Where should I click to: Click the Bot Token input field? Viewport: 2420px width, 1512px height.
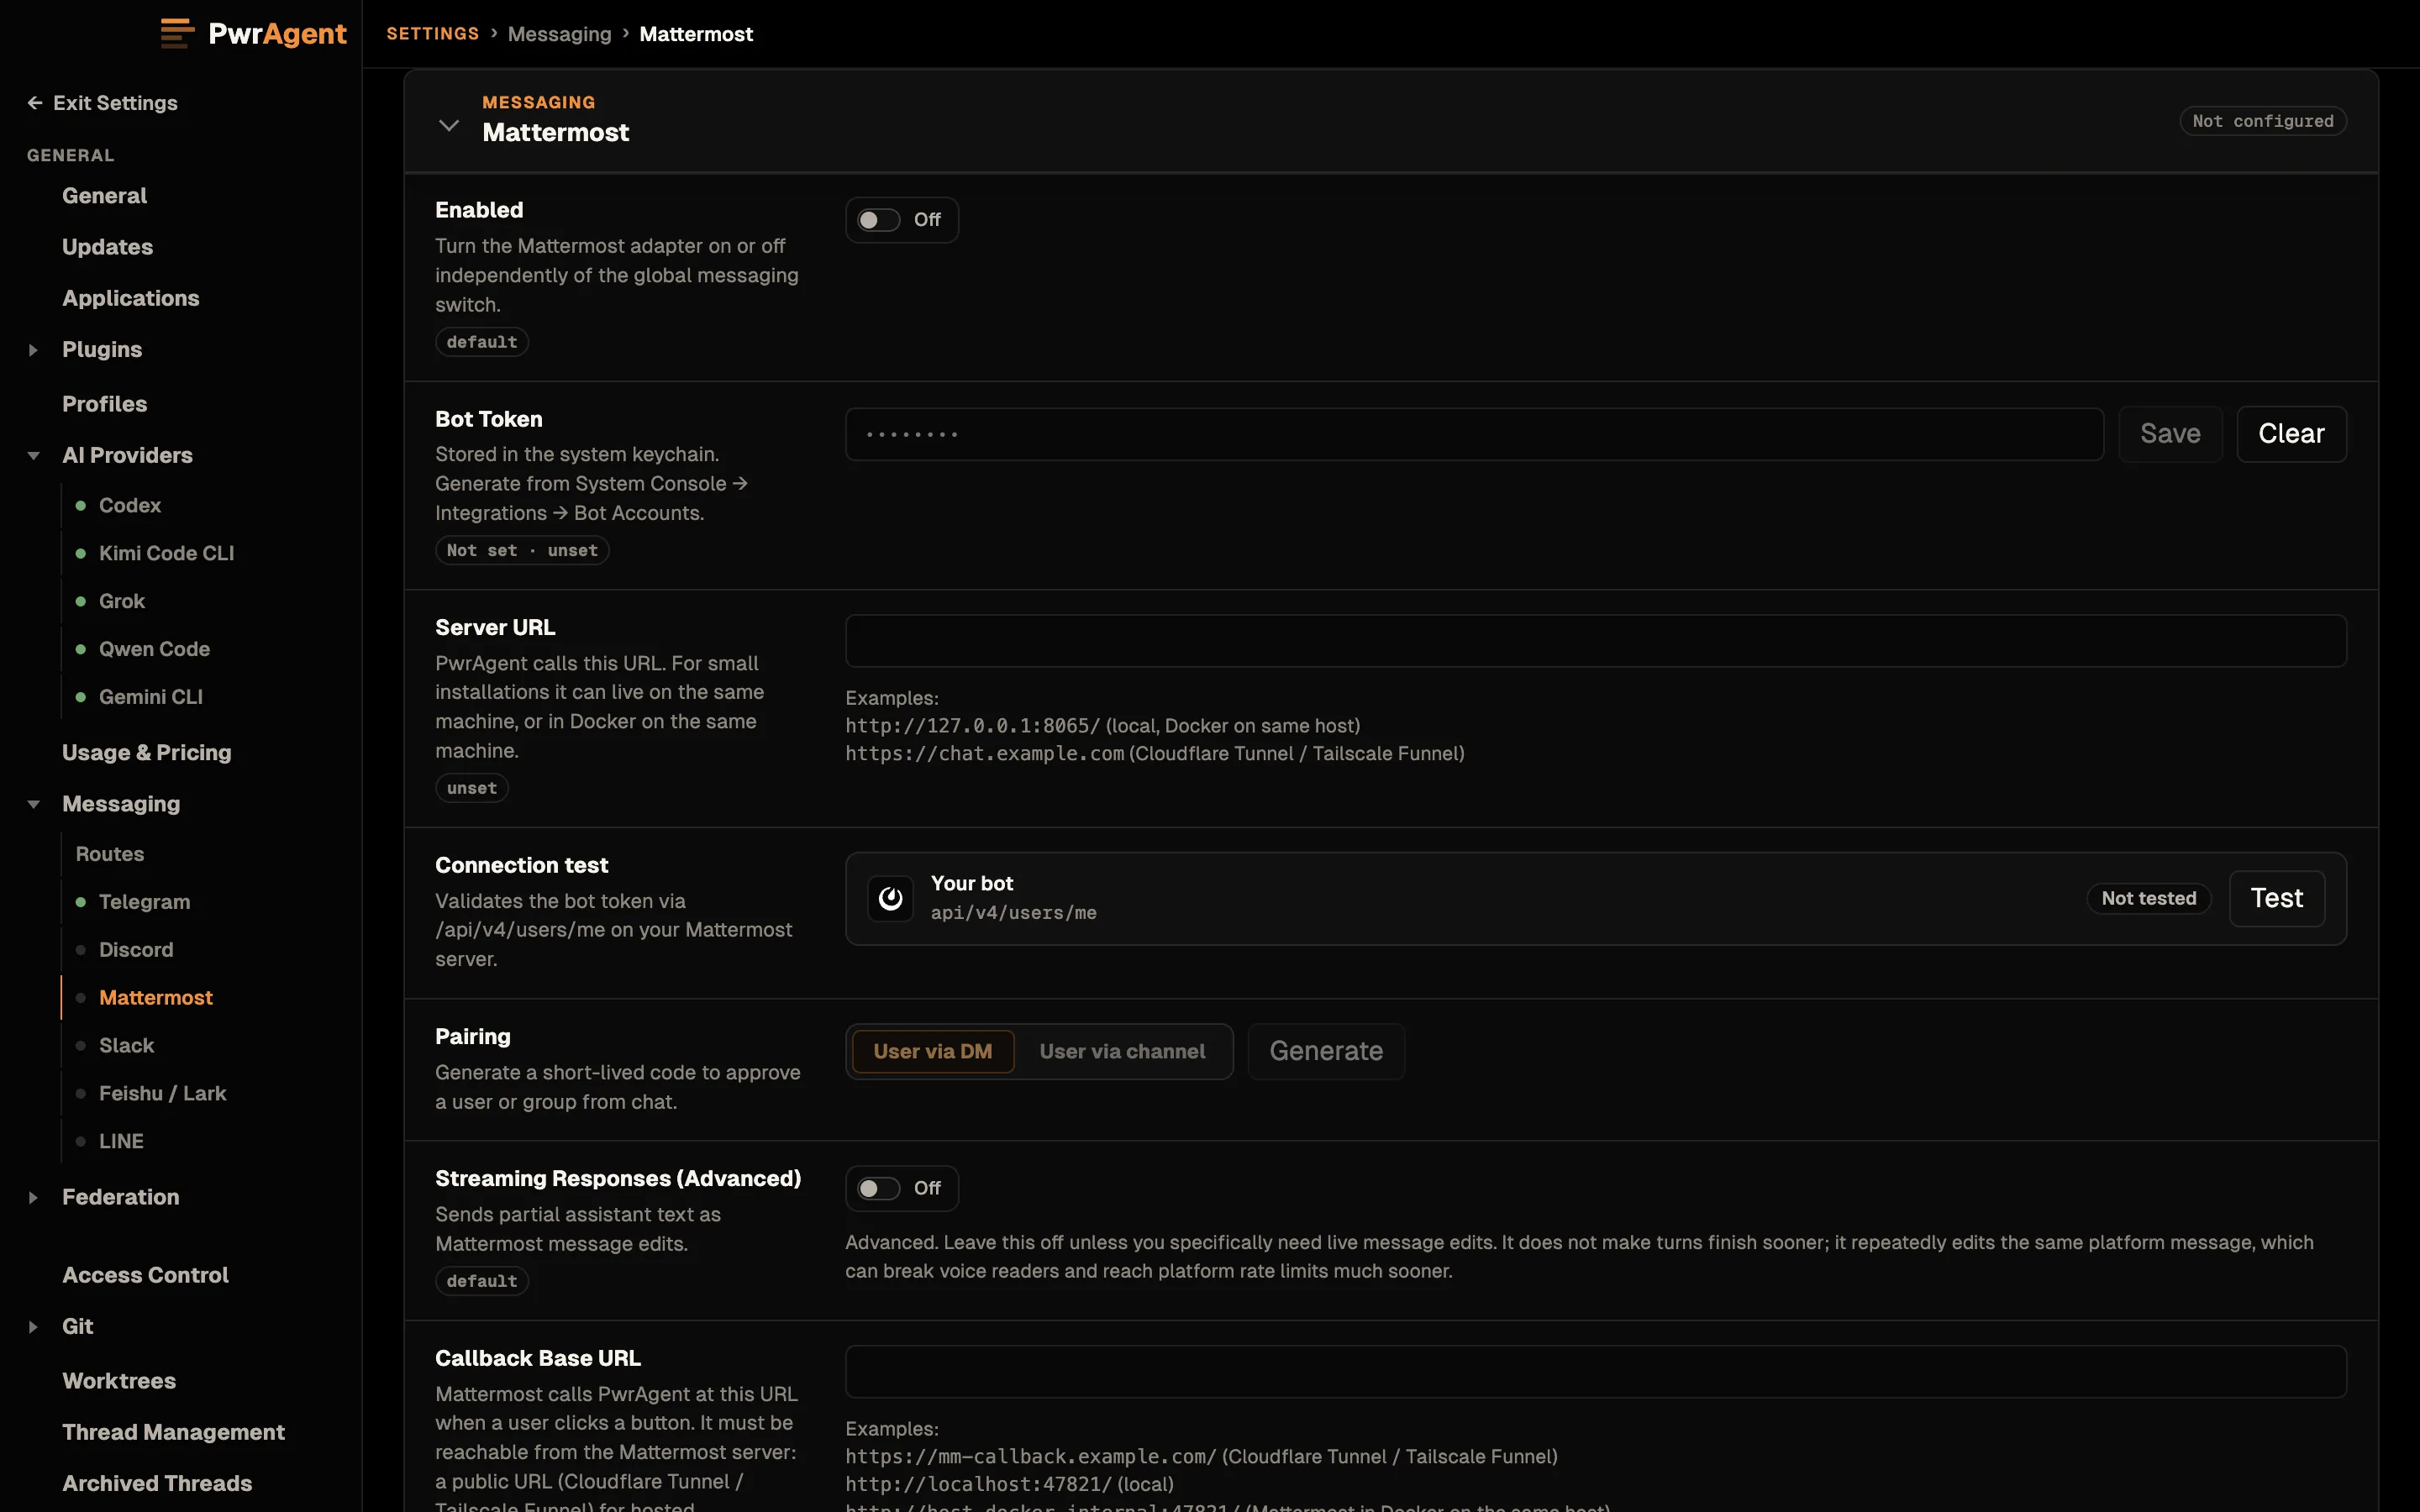1474,434
